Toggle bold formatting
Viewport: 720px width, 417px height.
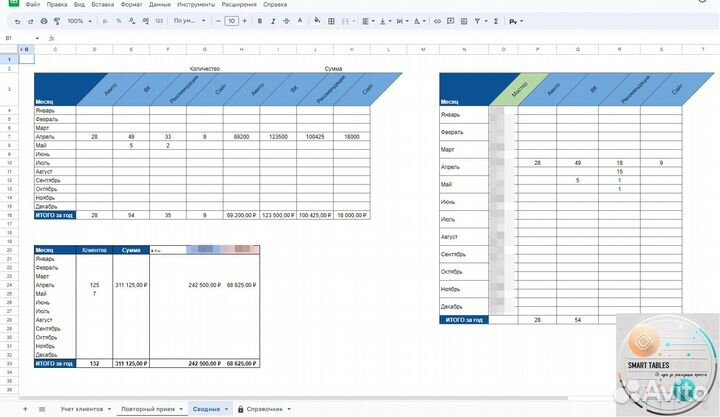[x=259, y=21]
